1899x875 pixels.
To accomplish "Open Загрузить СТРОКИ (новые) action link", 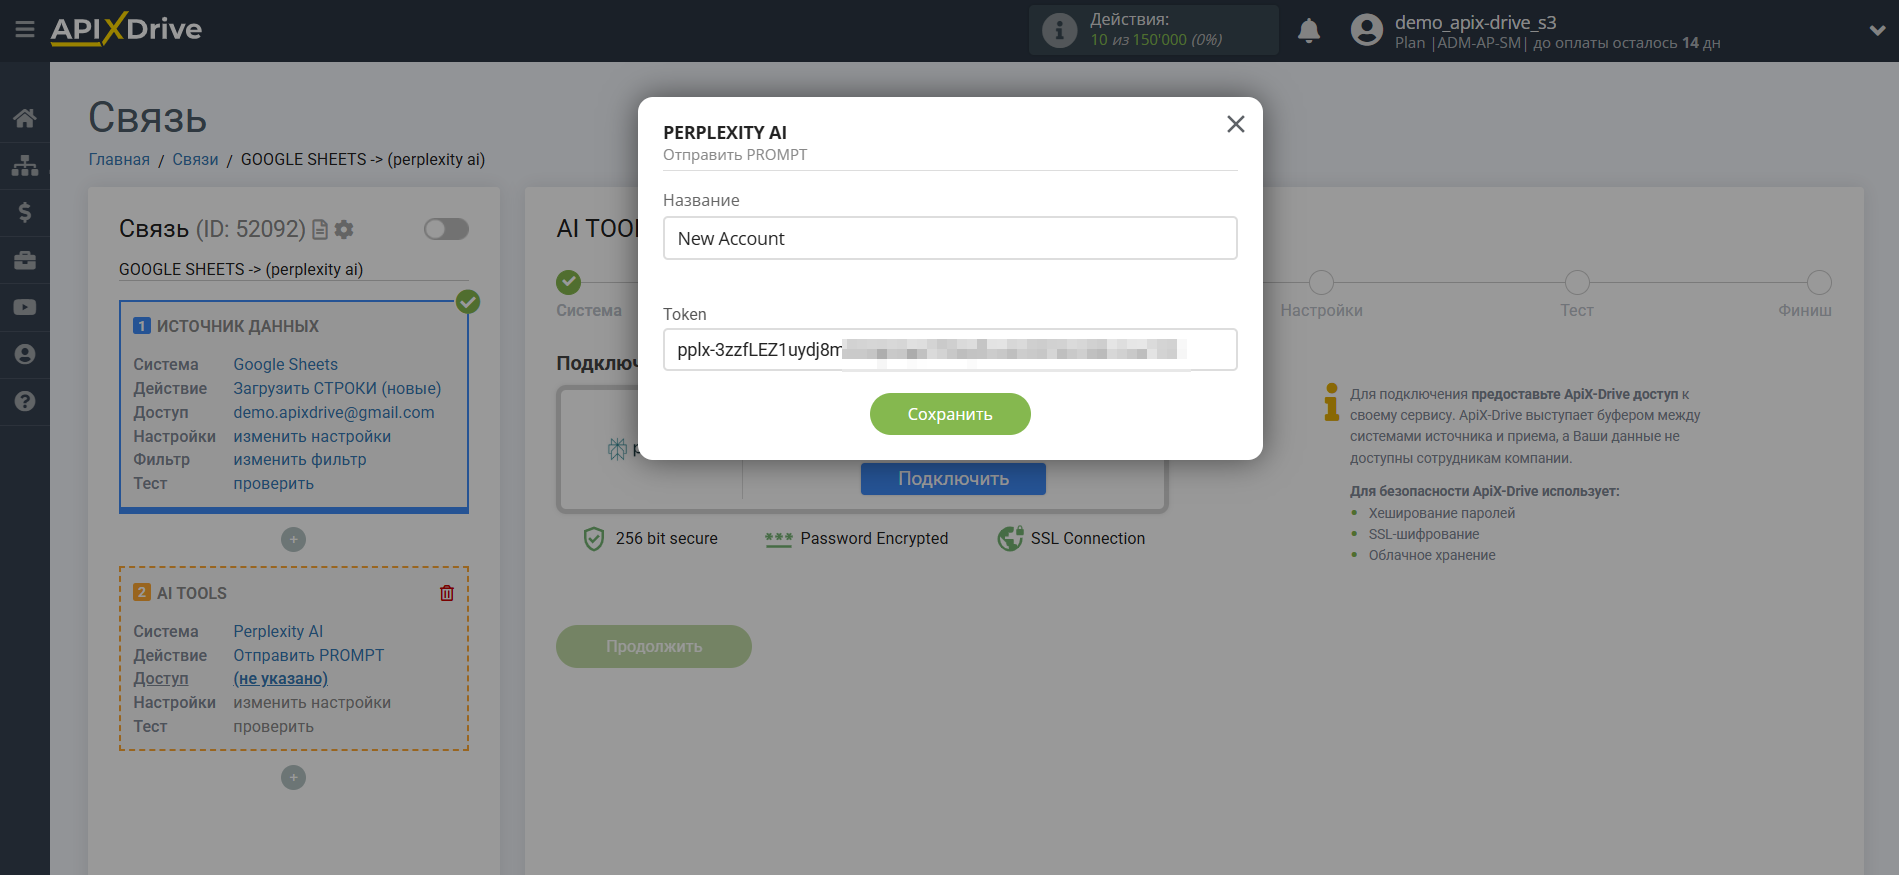I will tap(337, 388).
